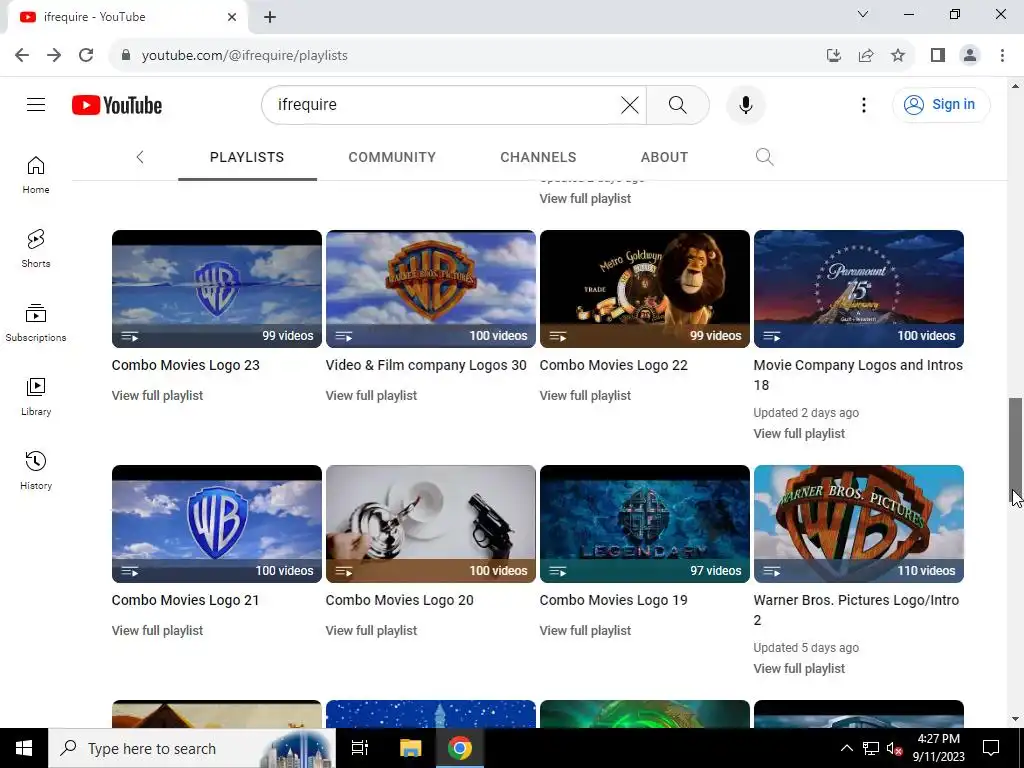Open YouTube settings three-dot menu
The height and width of the screenshot is (768, 1024).
click(x=863, y=104)
